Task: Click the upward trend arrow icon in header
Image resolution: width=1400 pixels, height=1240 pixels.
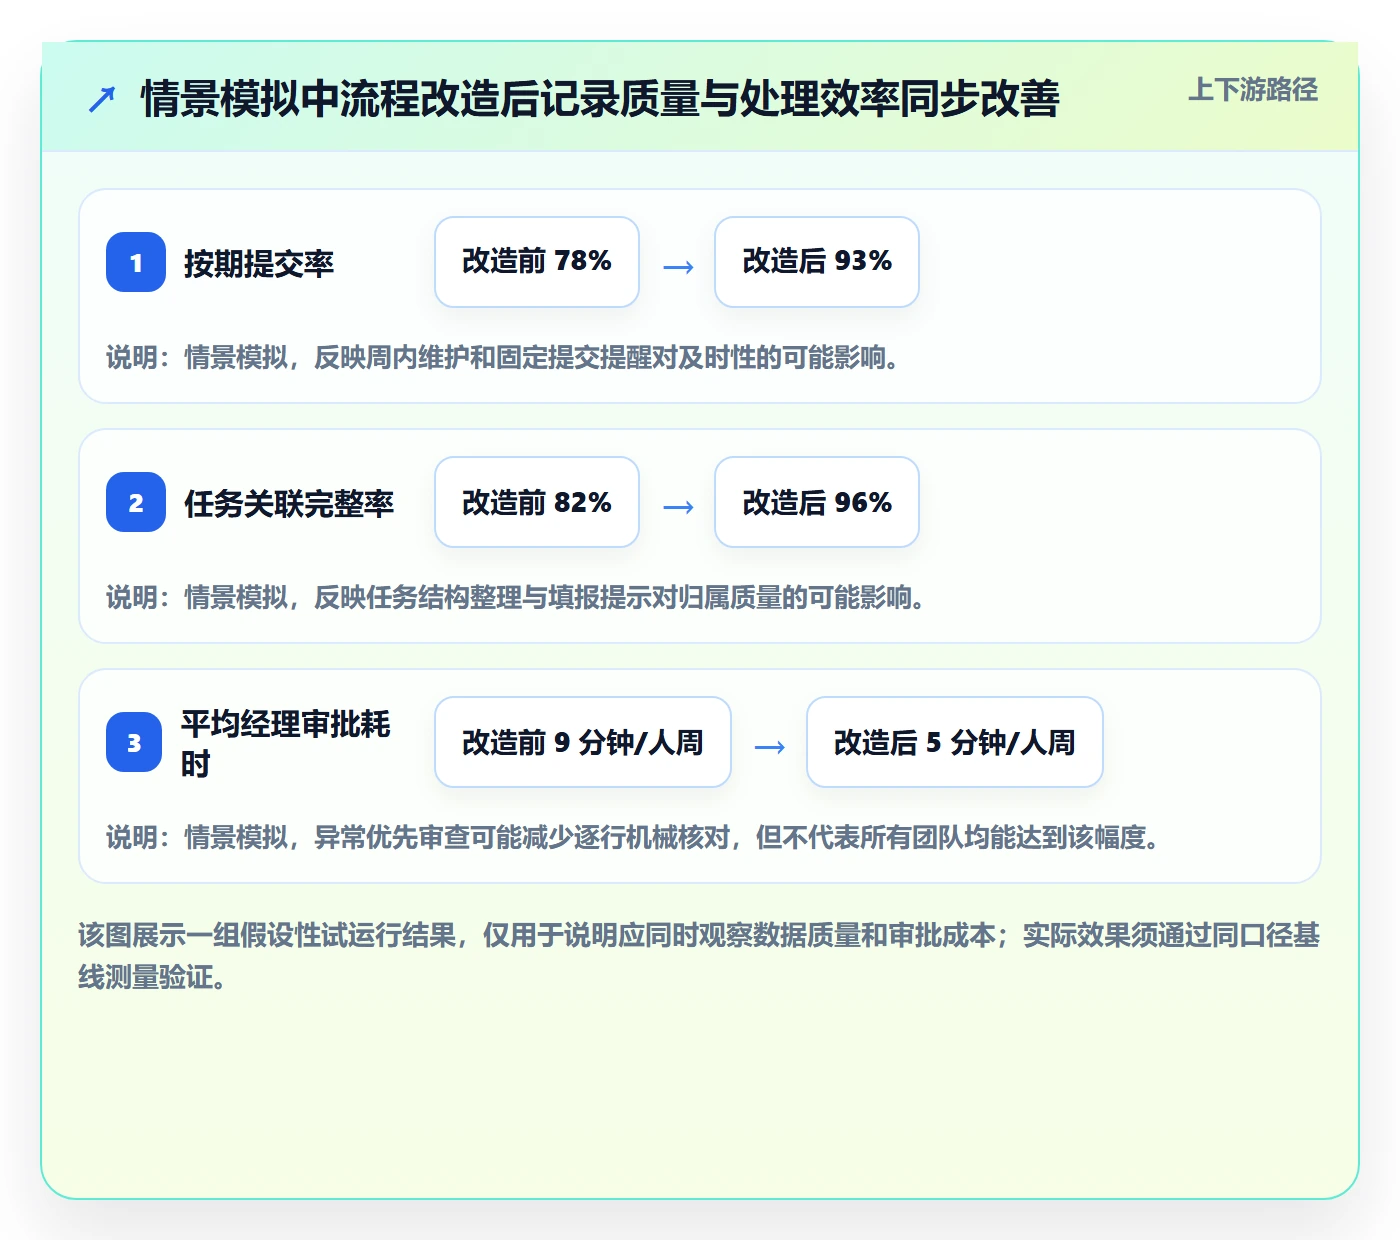Action: (102, 99)
